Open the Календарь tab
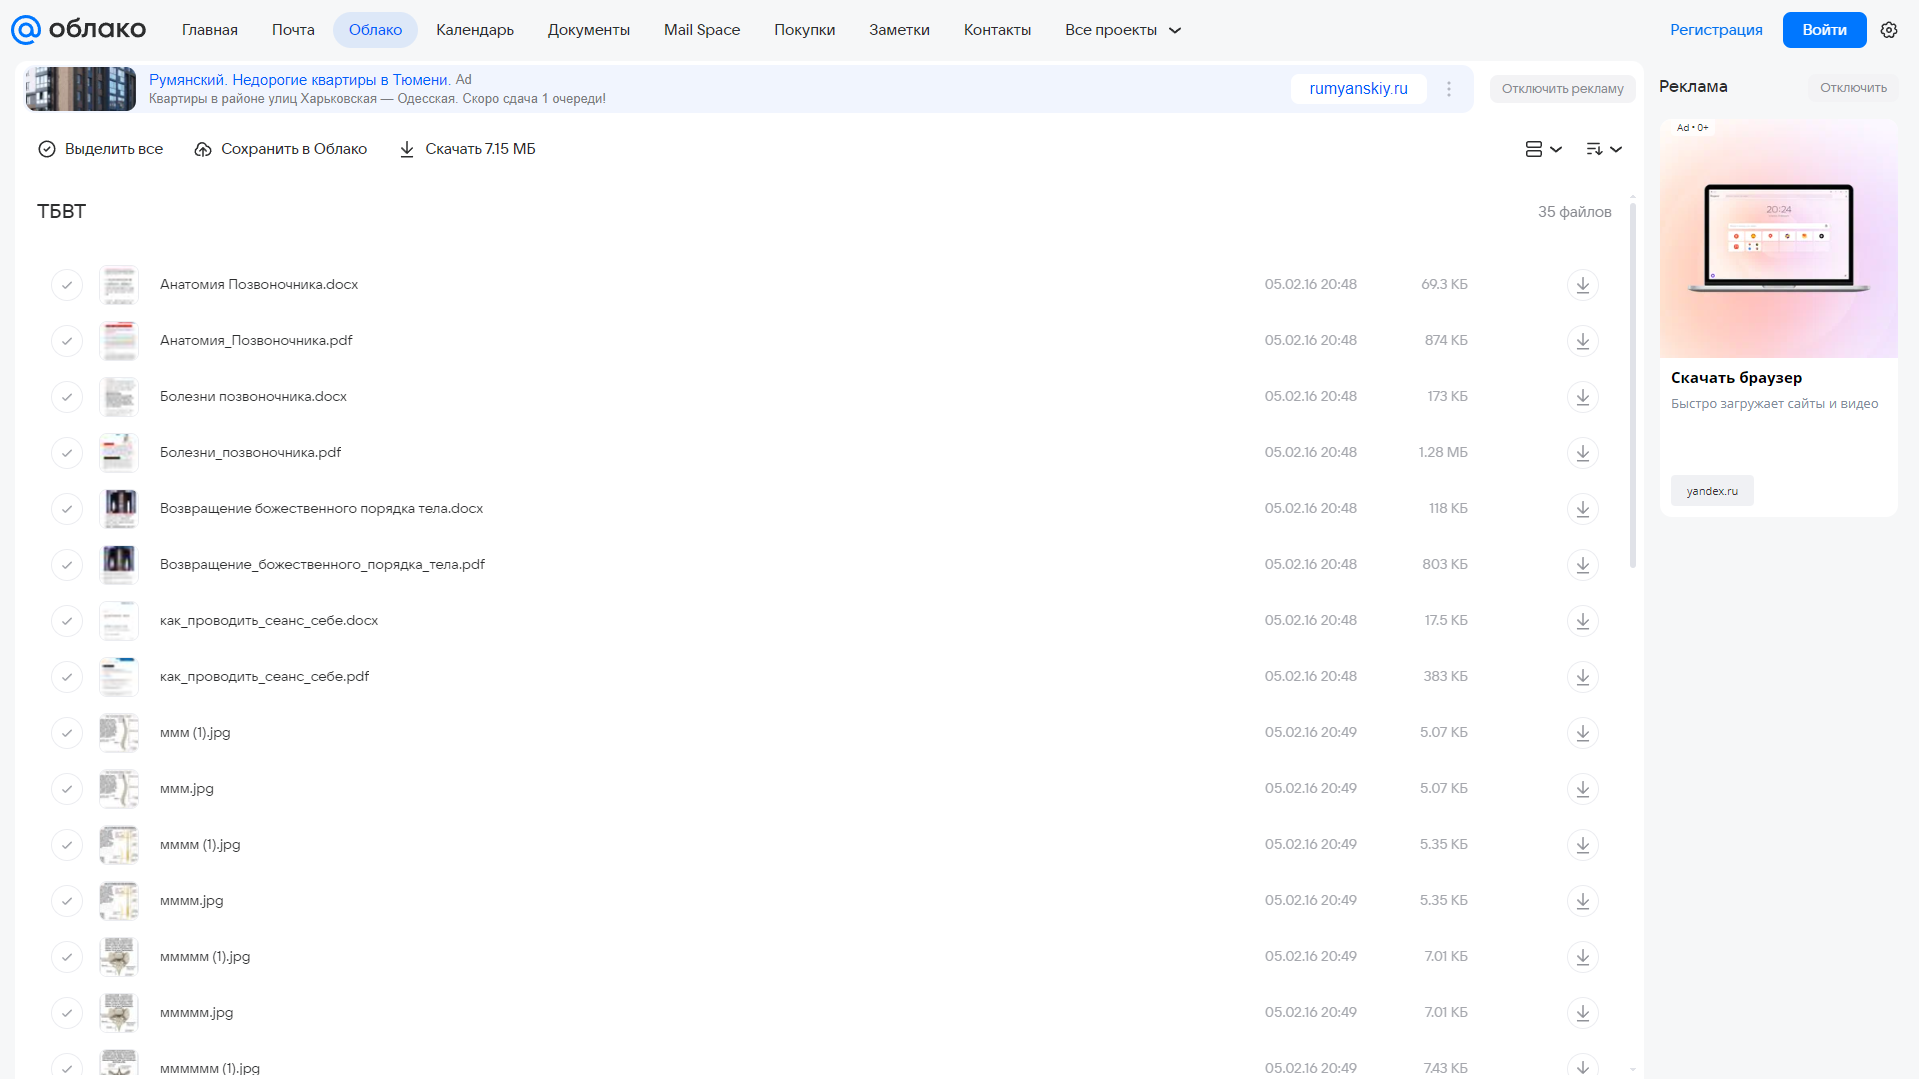The width and height of the screenshot is (1919, 1079). pyautogui.click(x=475, y=30)
